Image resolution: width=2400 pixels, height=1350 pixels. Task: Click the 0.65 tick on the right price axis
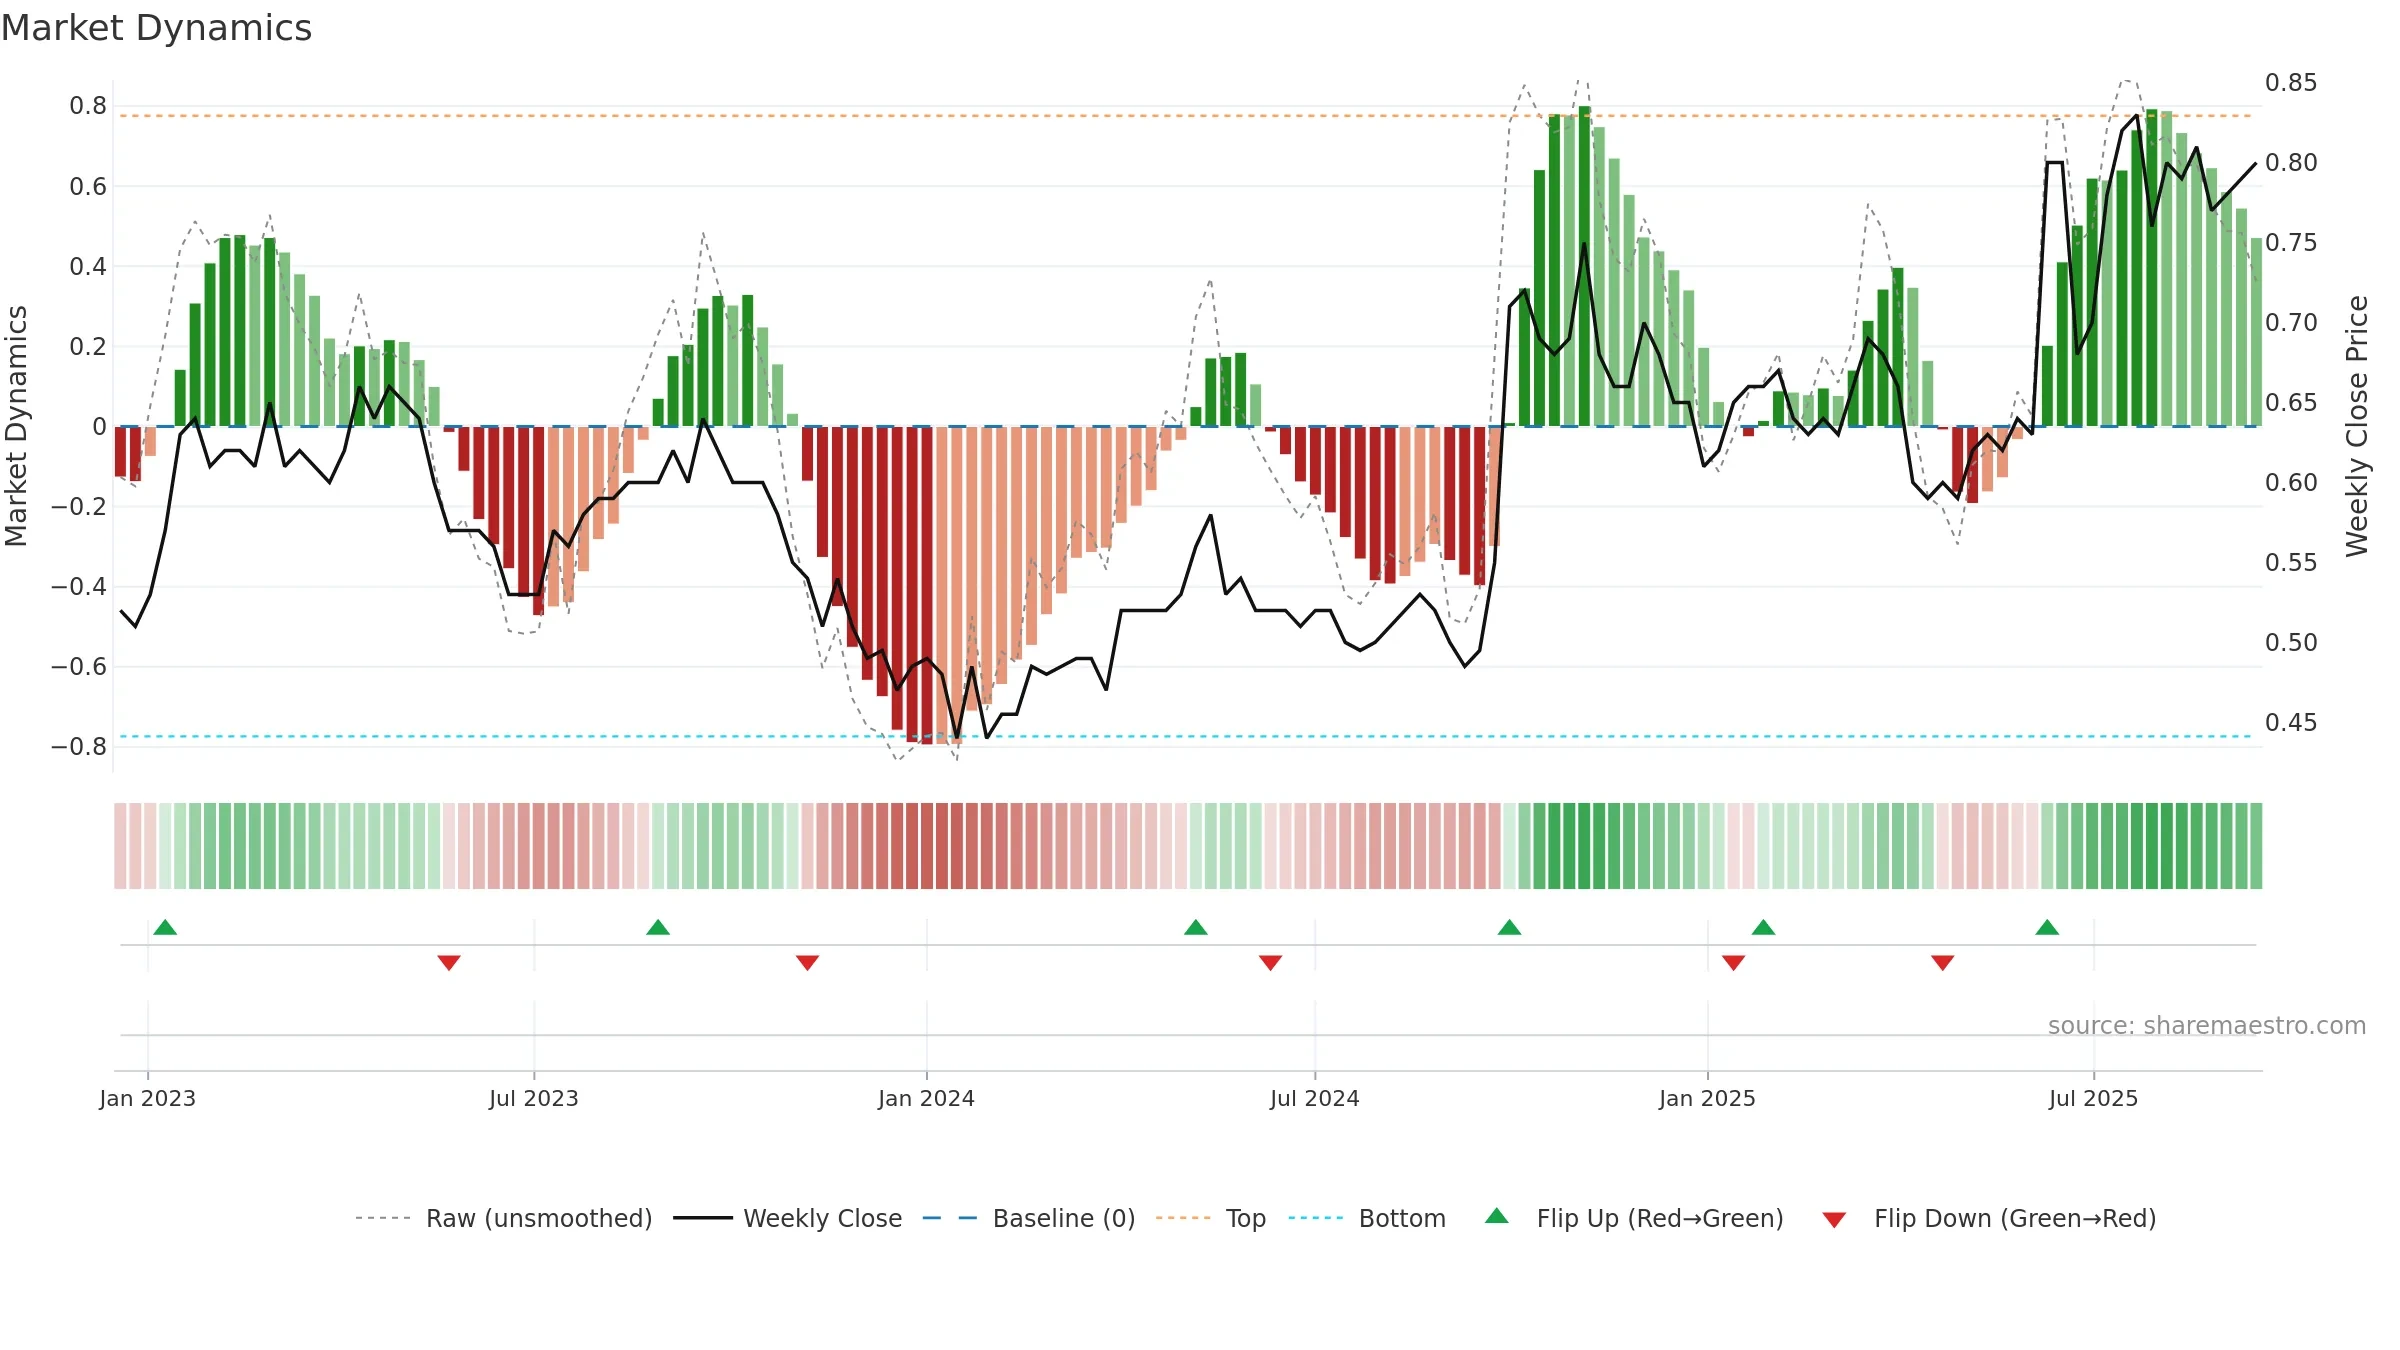point(2291,402)
